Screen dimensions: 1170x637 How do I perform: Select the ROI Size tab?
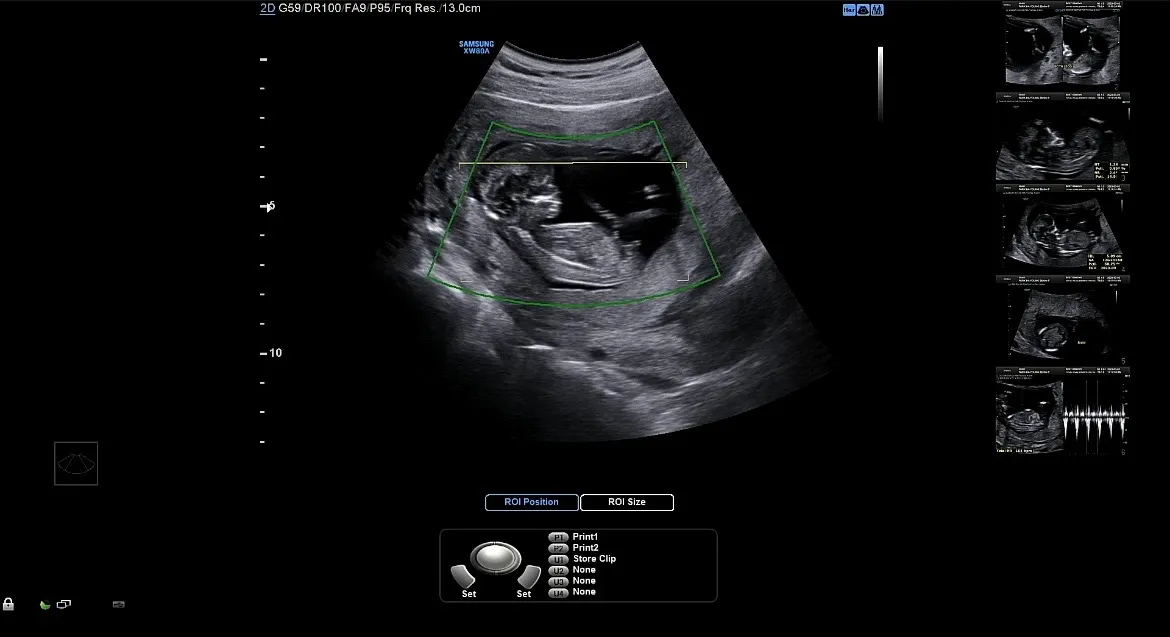coord(627,502)
